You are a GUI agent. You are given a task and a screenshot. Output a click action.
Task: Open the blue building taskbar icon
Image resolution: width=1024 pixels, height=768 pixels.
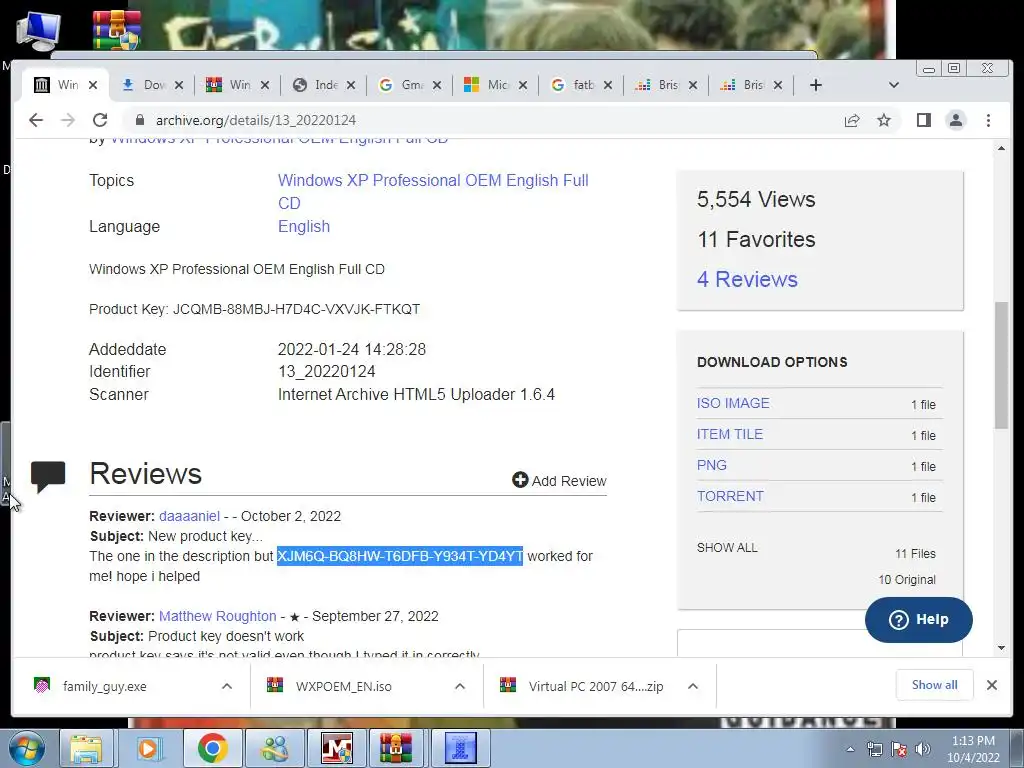coord(460,748)
